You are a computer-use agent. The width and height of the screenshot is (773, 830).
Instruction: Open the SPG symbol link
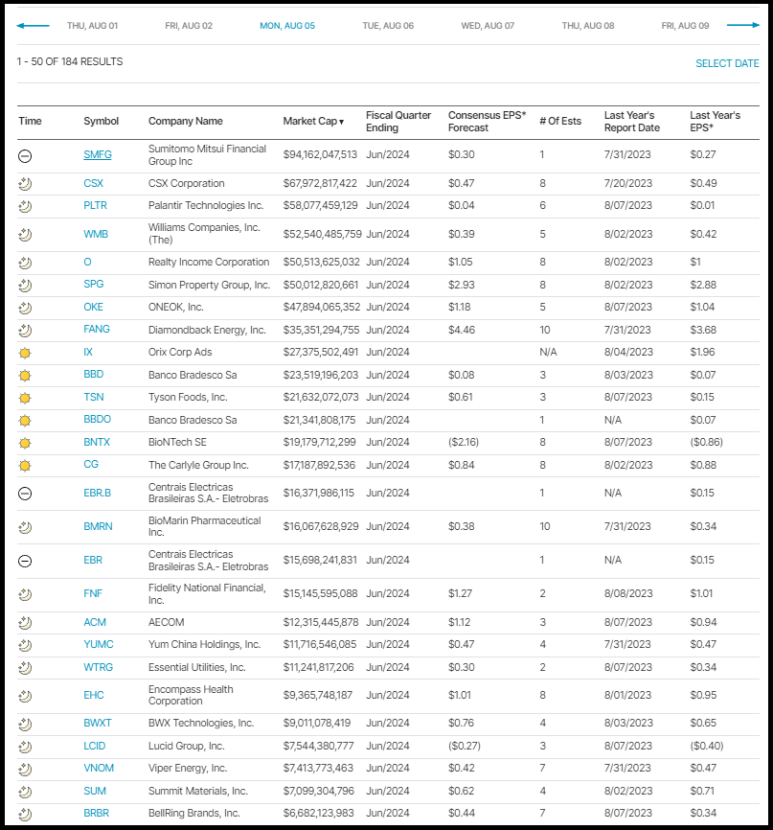coord(93,284)
